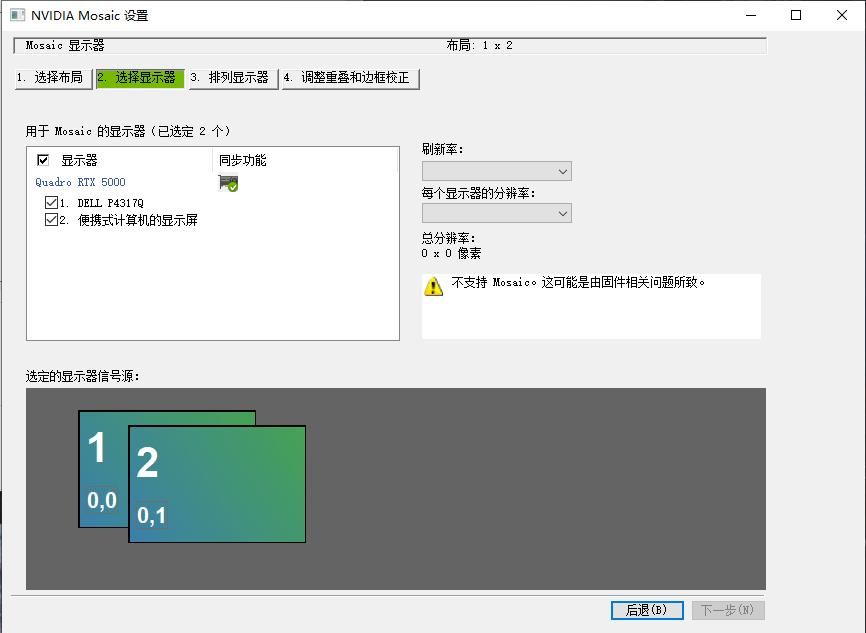The height and width of the screenshot is (633, 866).
Task: Click the Quadro RTX 5000 GPU entry
Action: pyautogui.click(x=81, y=182)
